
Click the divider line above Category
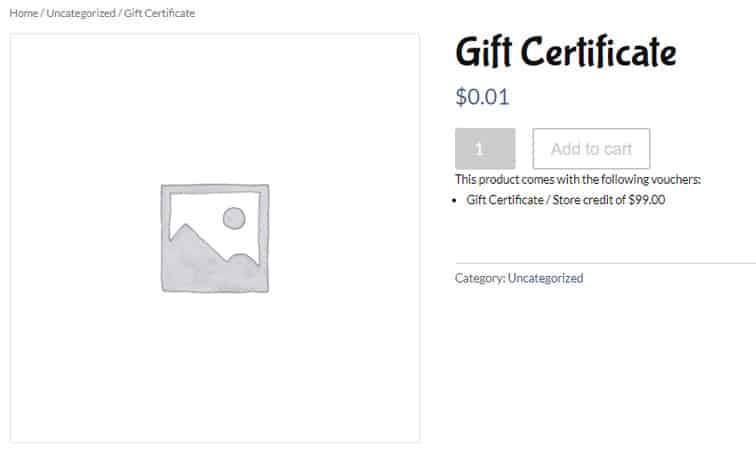[600, 263]
